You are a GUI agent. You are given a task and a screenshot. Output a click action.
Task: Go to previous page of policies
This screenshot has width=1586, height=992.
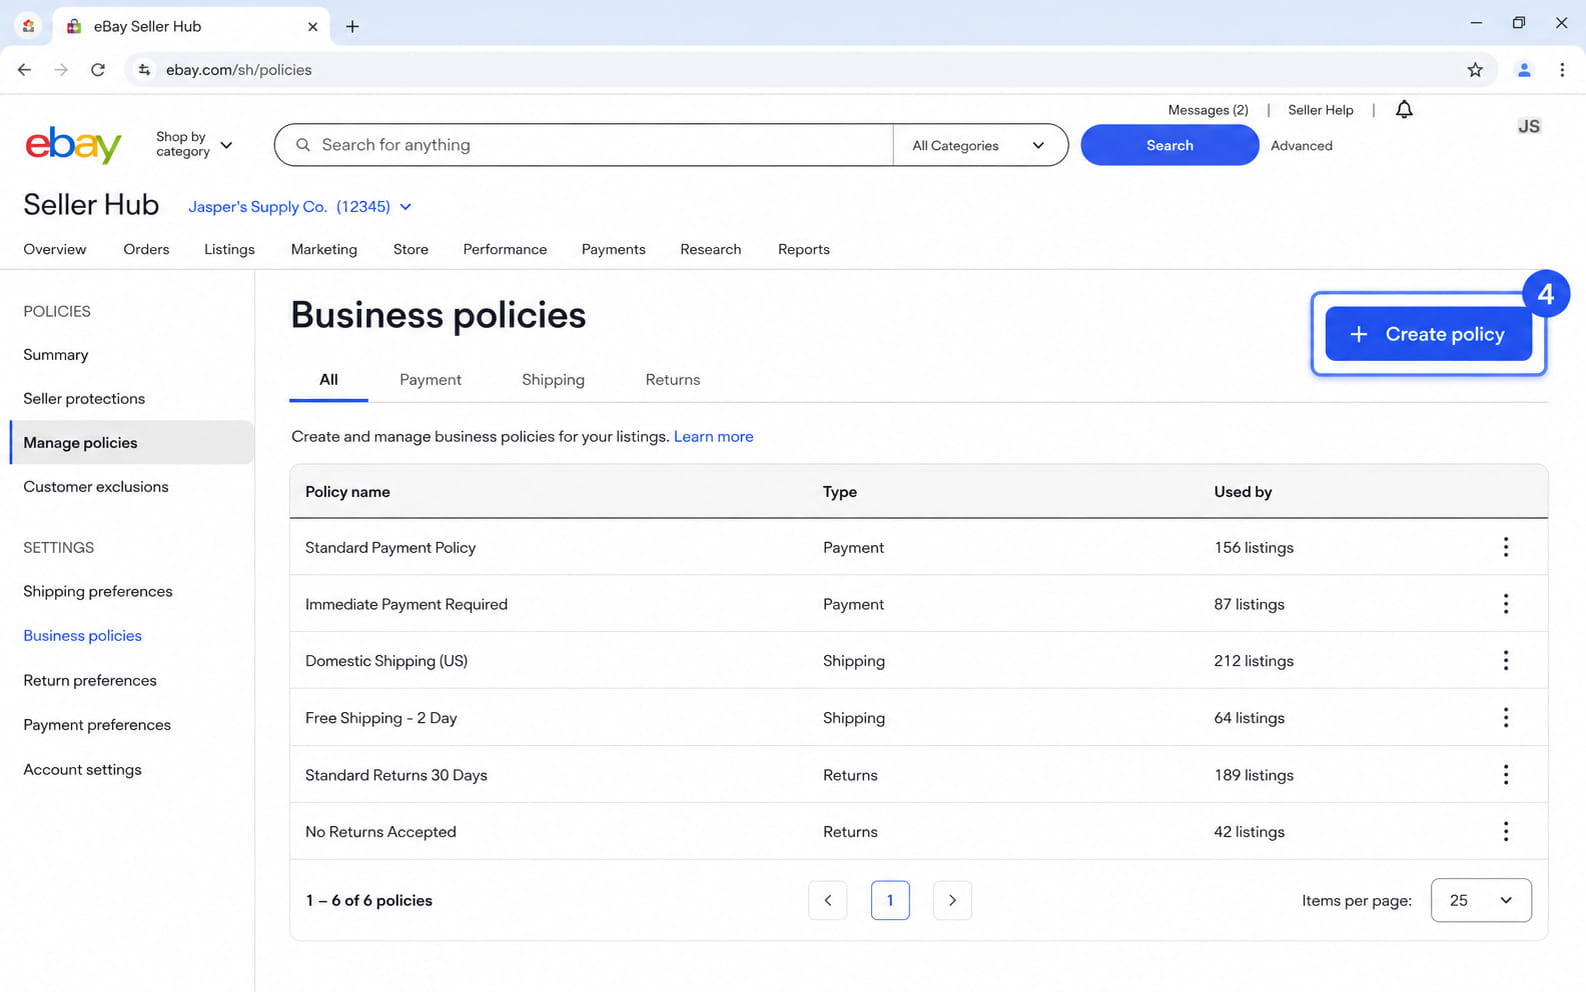point(828,900)
